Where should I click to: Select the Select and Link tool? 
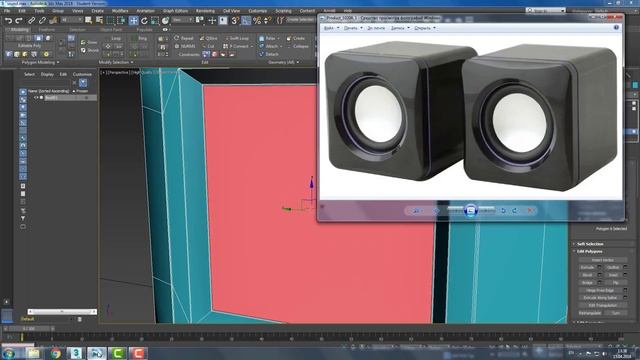pos(31,20)
